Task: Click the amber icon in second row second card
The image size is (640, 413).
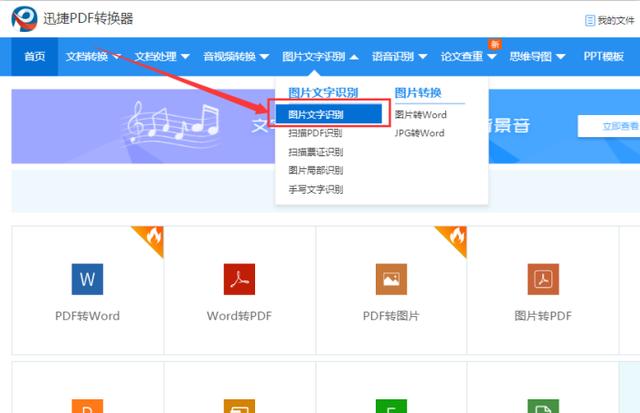Action: 239,406
